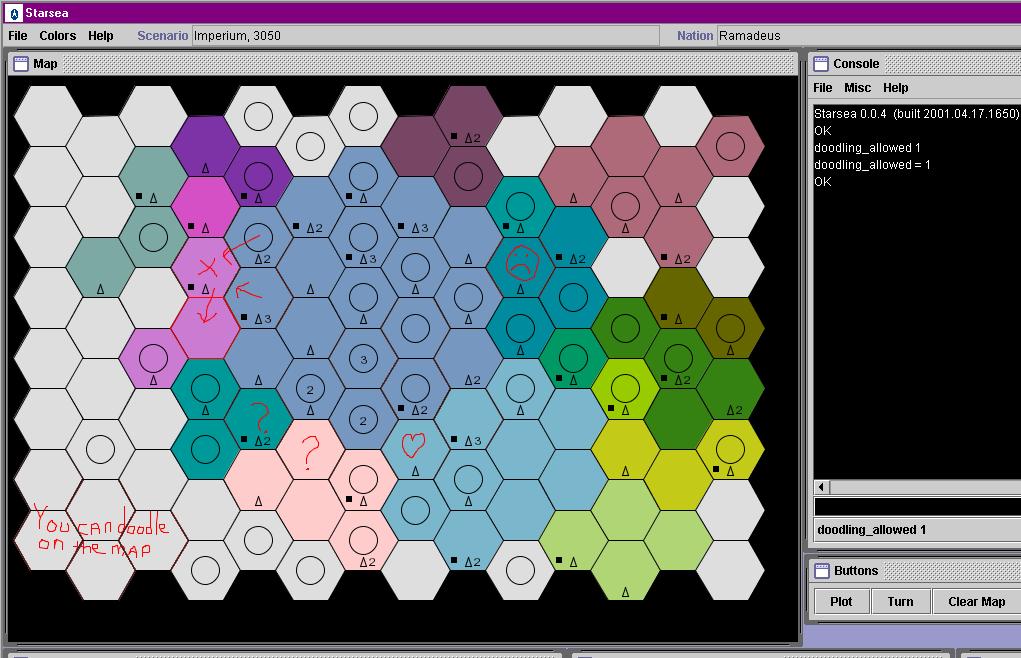Select the teal hex with the question mark
1021x658 pixels.
[257, 418]
